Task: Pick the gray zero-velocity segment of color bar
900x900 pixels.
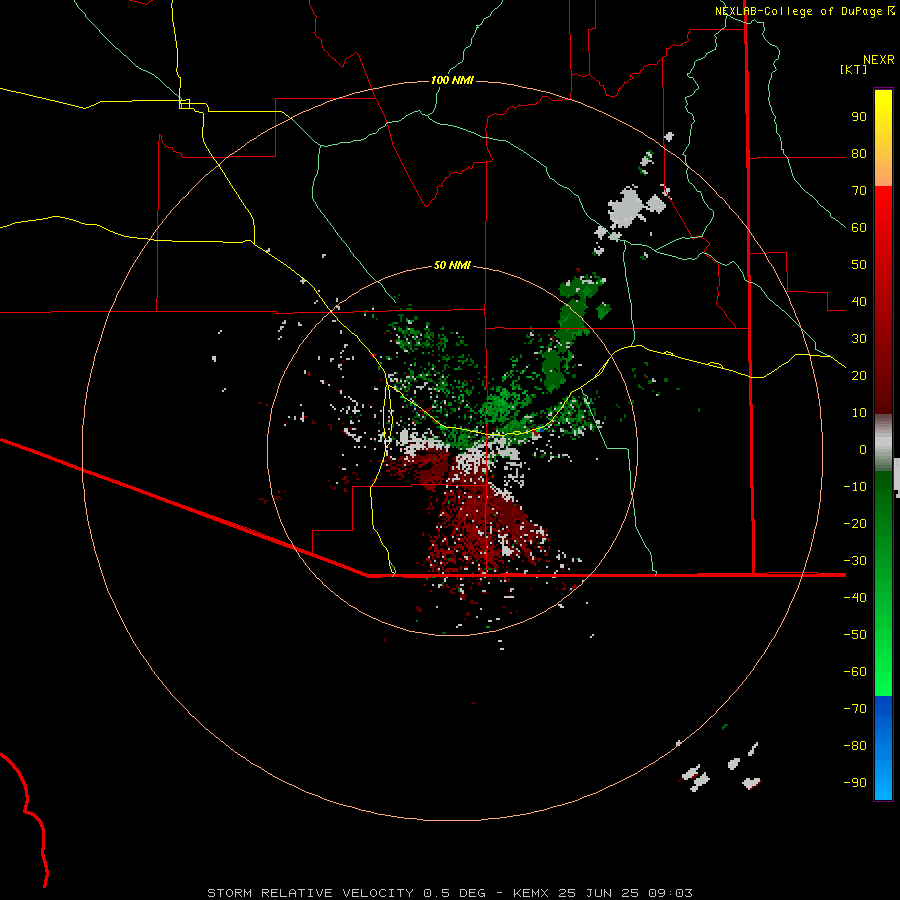Action: pyautogui.click(x=883, y=443)
